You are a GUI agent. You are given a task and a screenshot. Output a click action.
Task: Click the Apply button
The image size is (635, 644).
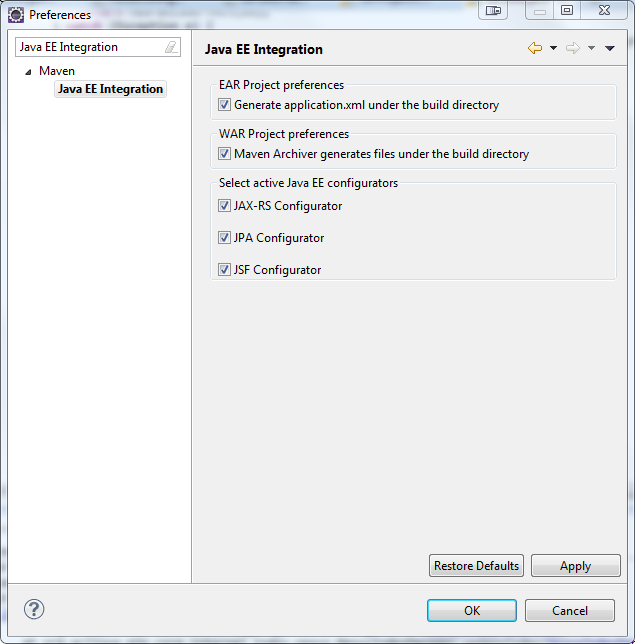coord(575,566)
